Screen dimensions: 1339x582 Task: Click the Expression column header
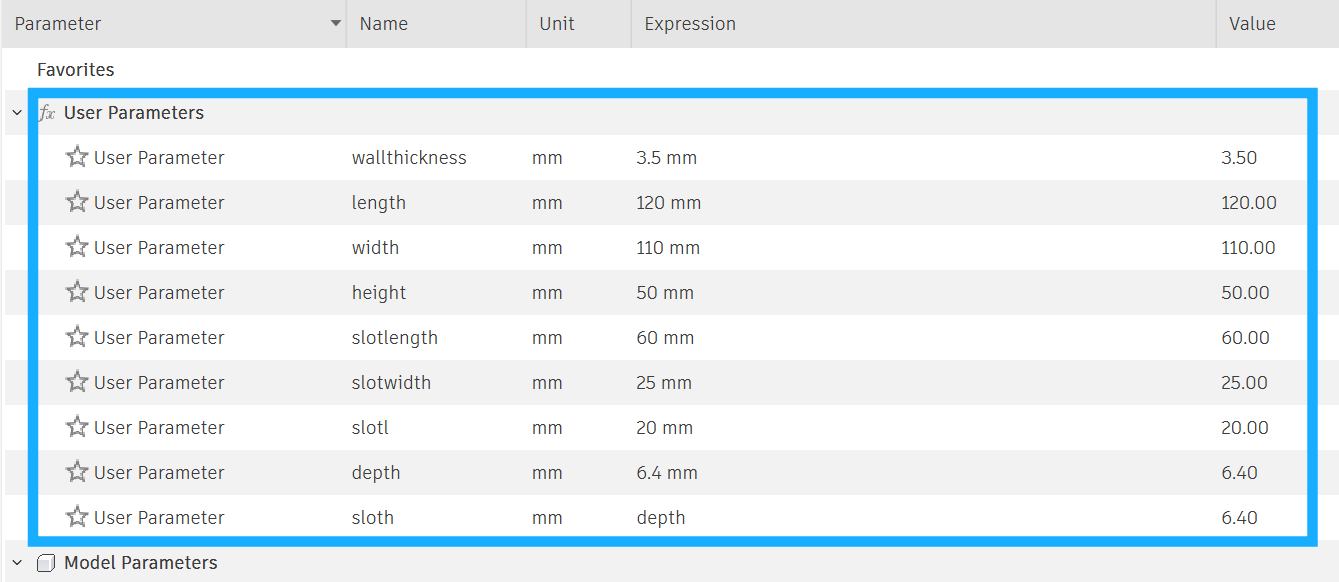point(690,24)
